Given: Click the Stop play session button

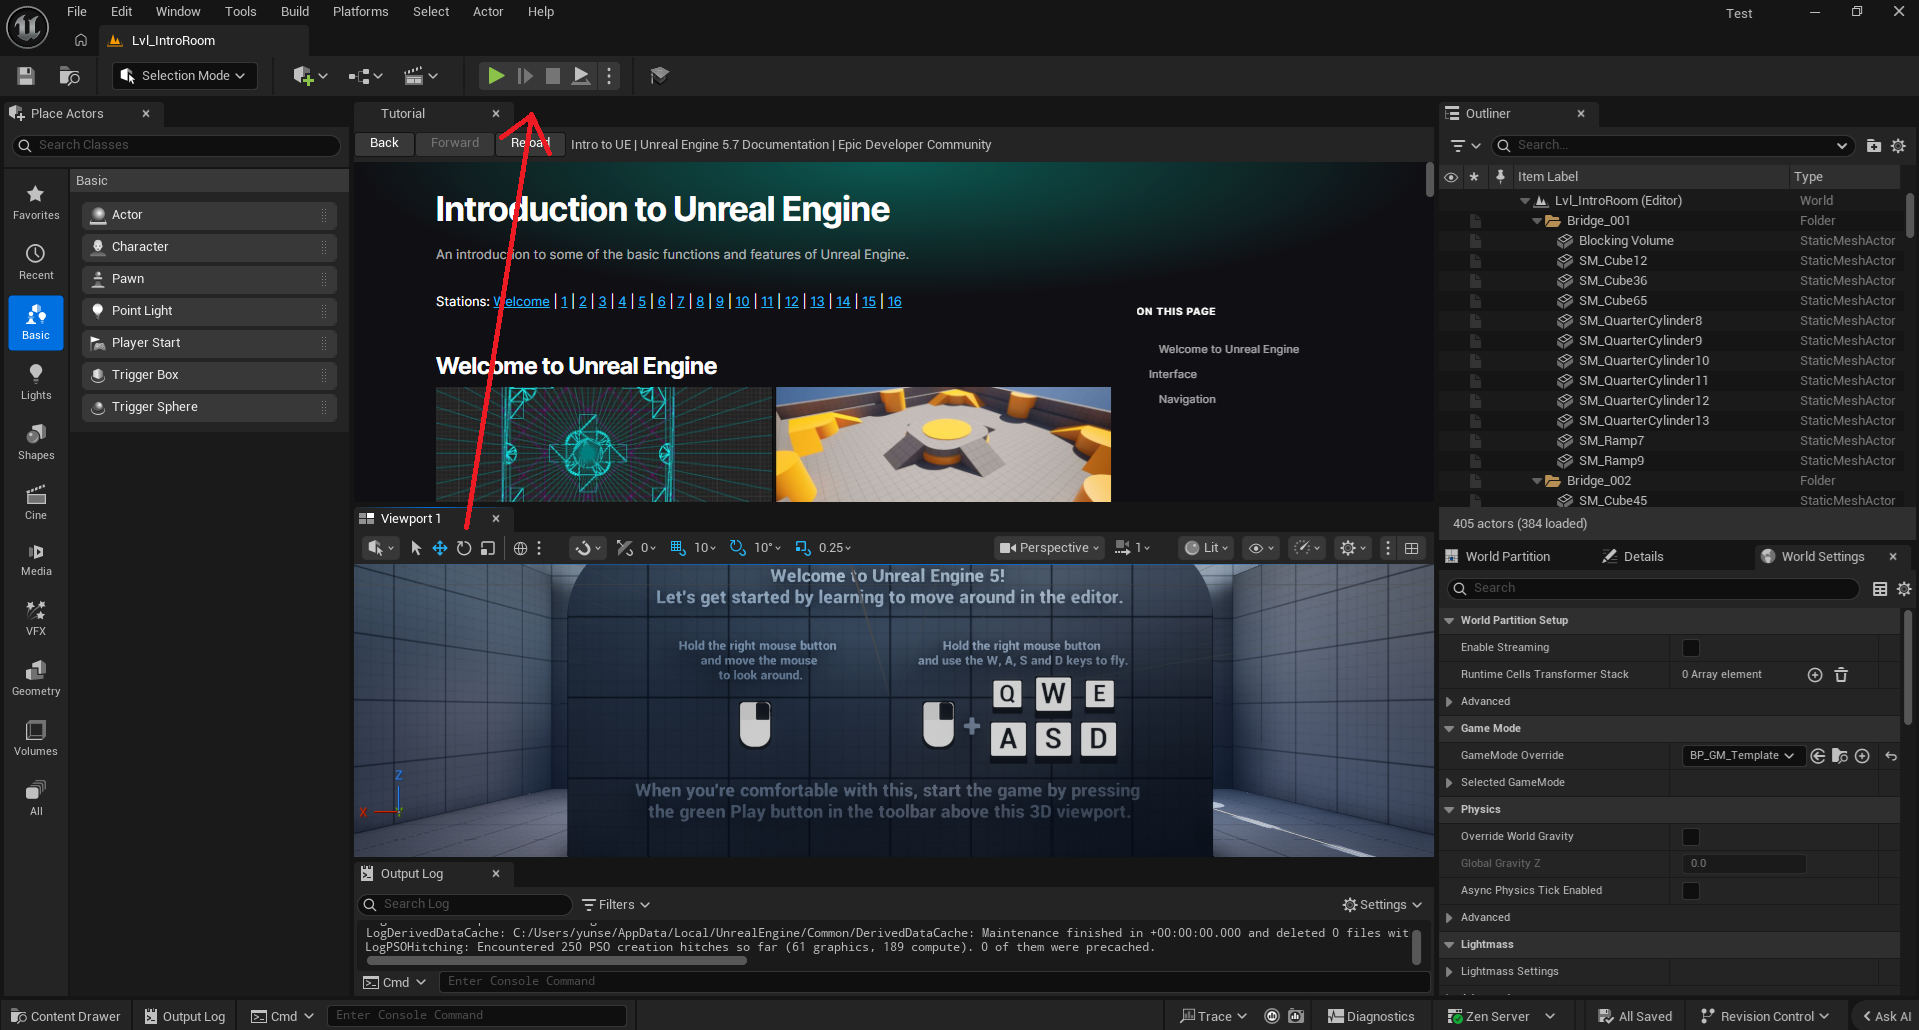Looking at the screenshot, I should [x=553, y=76].
